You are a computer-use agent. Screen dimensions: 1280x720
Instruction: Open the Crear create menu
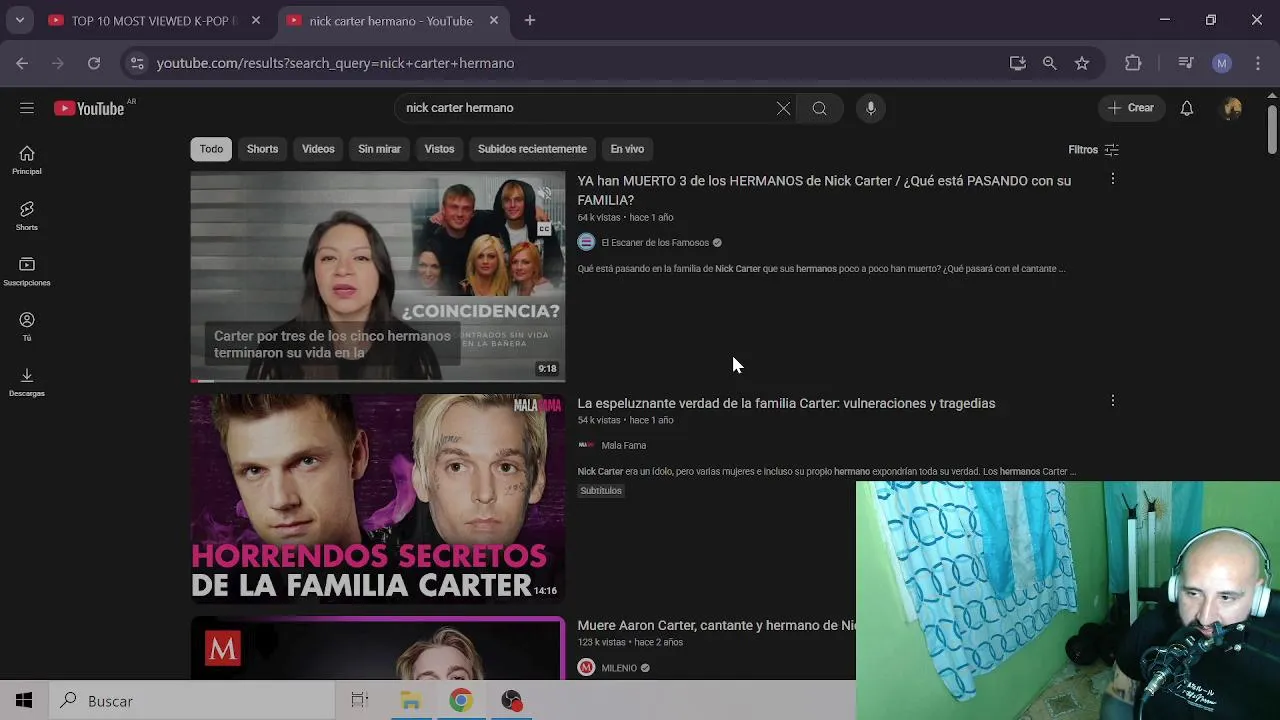[1131, 108]
